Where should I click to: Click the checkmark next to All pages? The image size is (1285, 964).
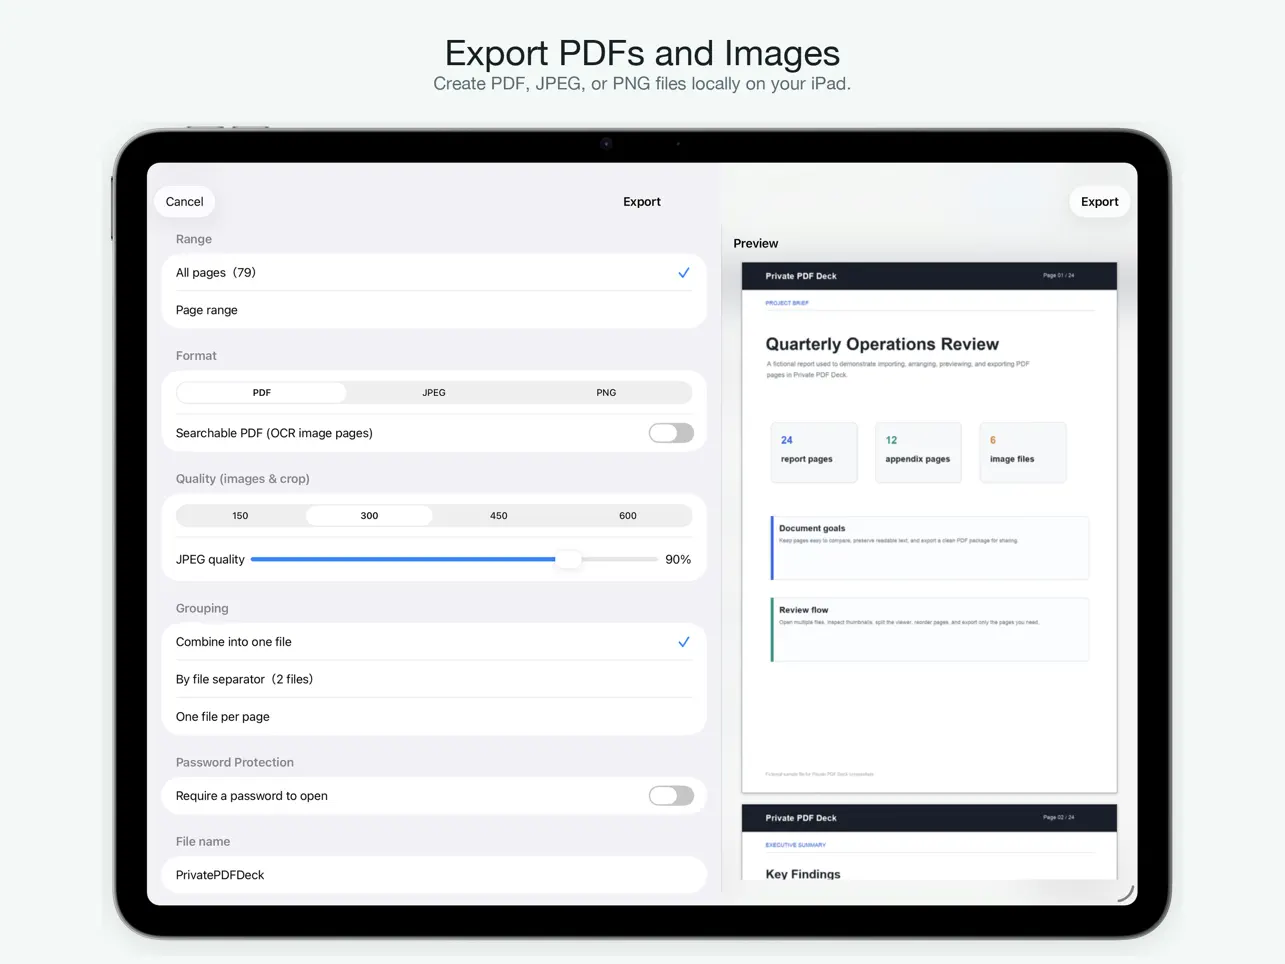(684, 272)
